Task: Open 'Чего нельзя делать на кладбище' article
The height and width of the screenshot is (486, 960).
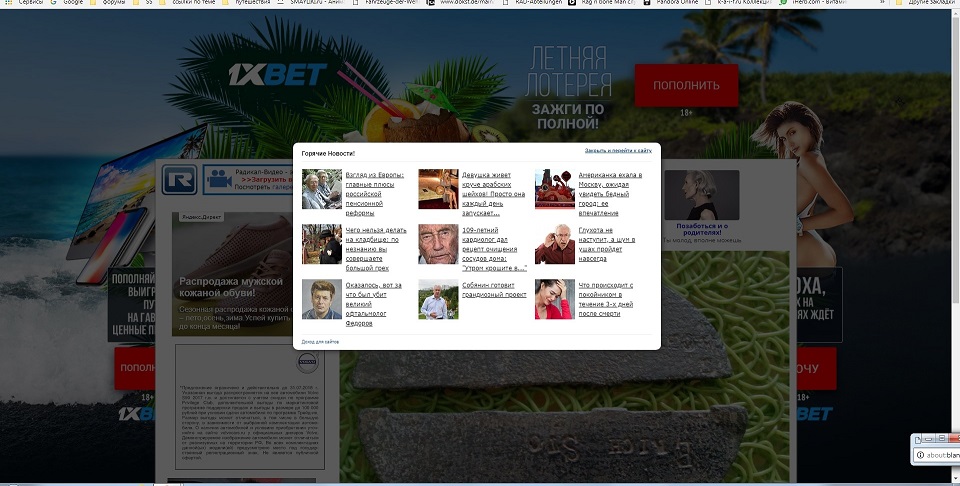Action: [x=374, y=248]
